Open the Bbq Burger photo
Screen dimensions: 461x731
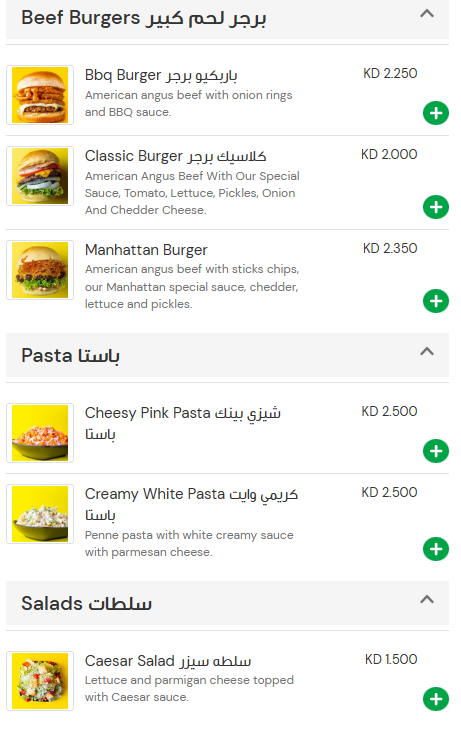click(40, 95)
